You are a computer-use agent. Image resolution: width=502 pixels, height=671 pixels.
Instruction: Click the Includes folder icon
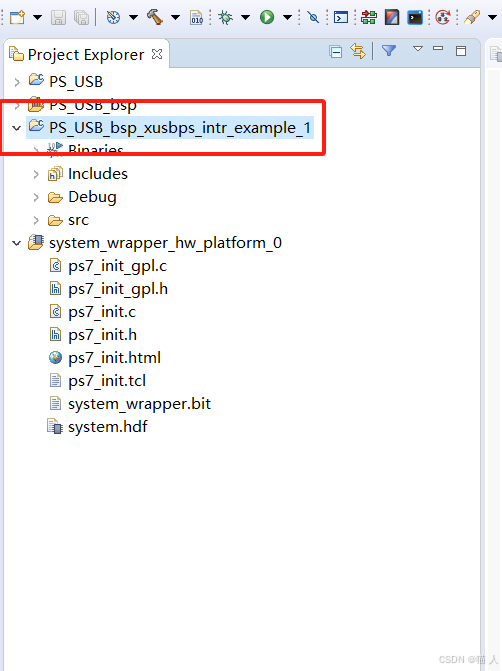click(x=55, y=174)
